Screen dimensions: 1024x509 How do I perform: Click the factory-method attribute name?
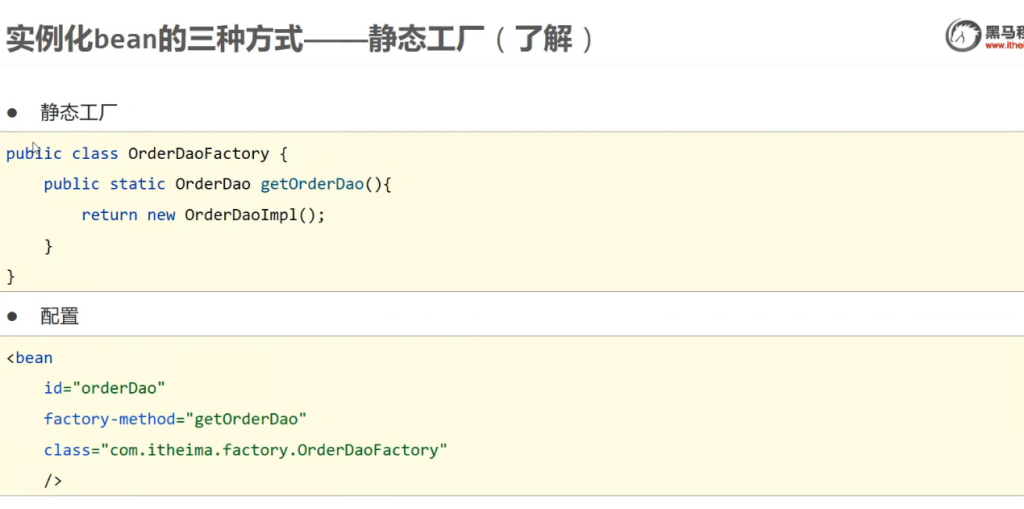(110, 419)
